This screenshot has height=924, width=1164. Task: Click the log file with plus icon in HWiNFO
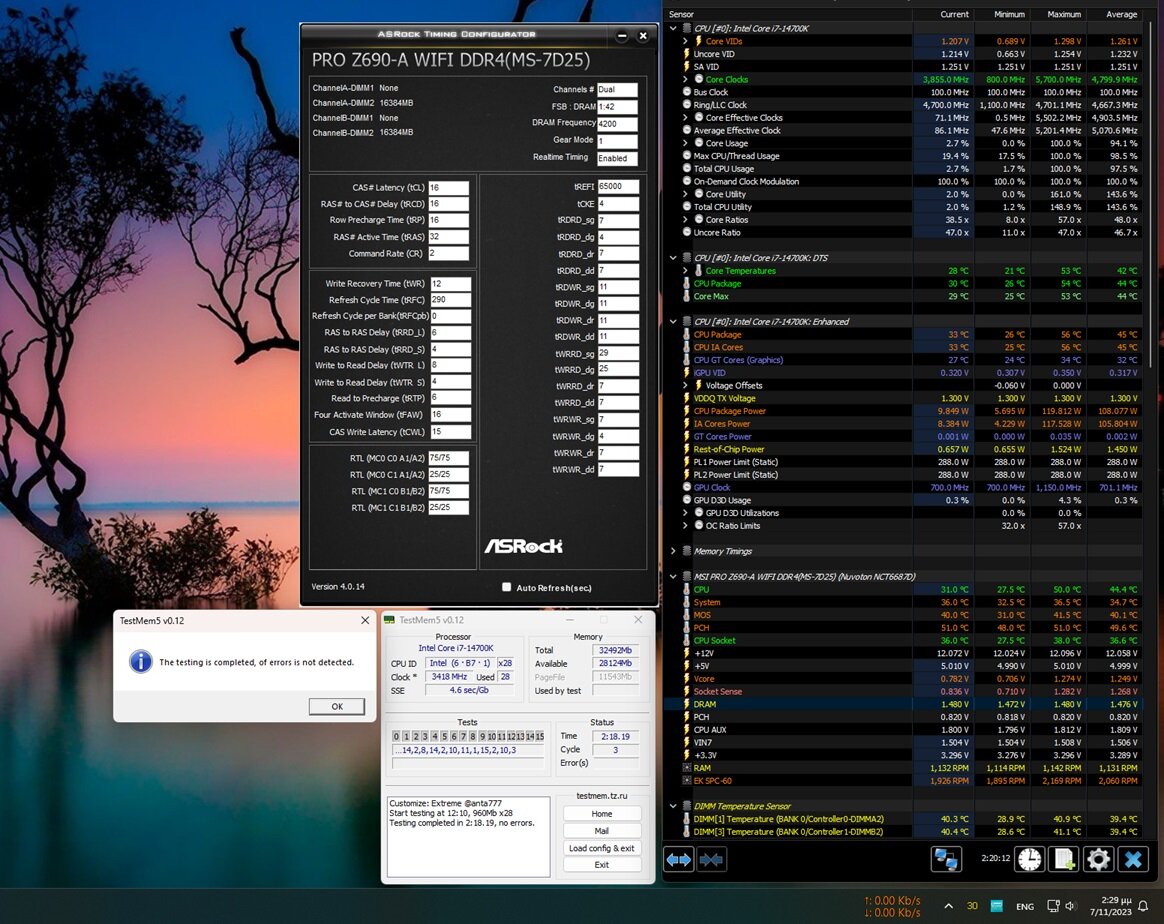click(x=1064, y=859)
